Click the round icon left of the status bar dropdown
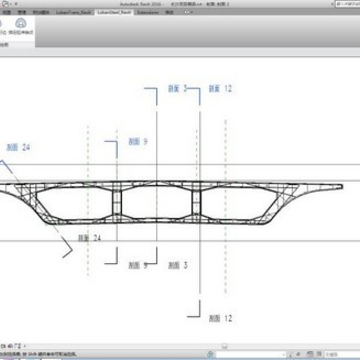This screenshot has height=360, width=360. [210, 354]
